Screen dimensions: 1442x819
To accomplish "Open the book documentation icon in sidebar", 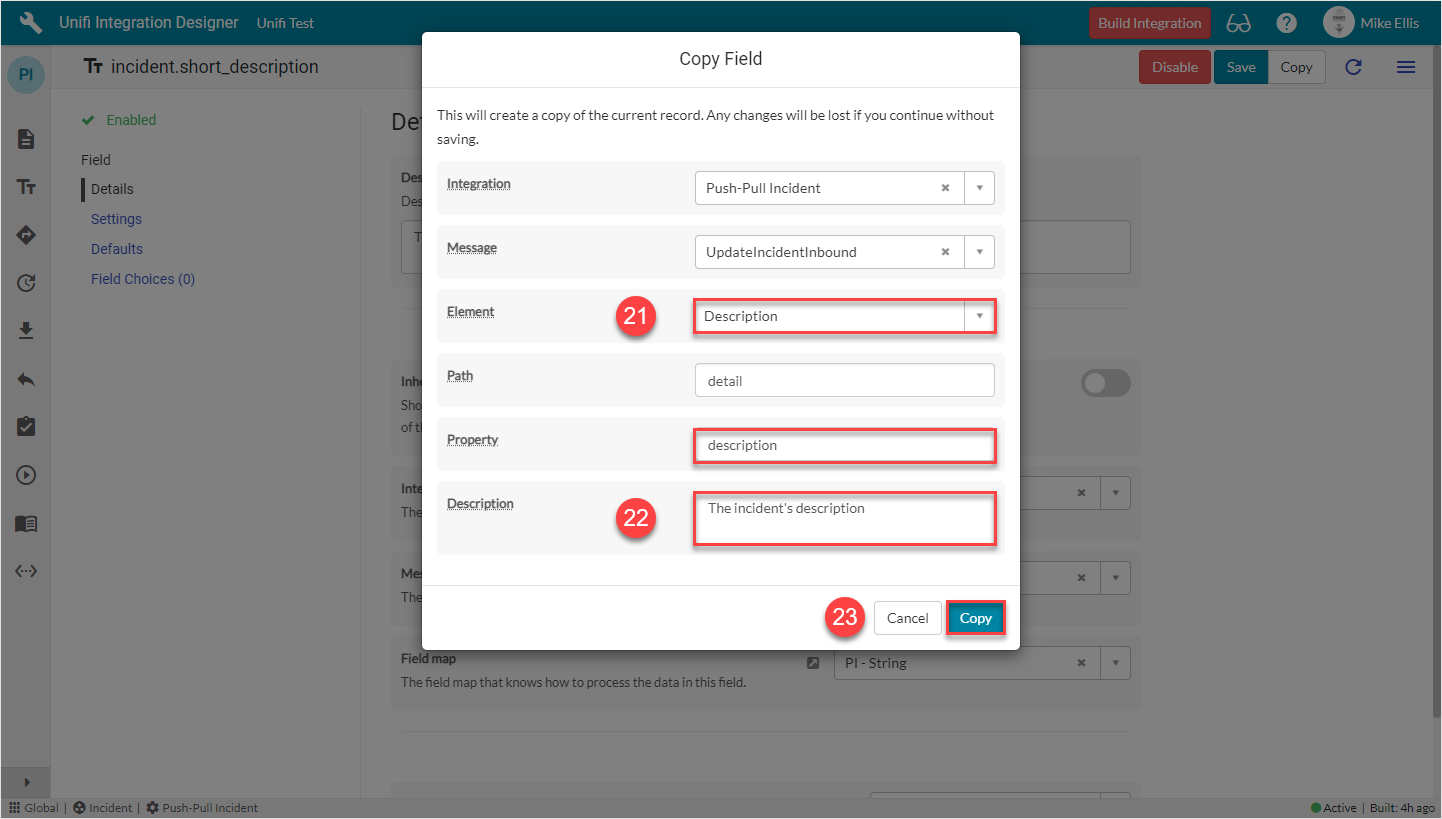I will [x=27, y=523].
